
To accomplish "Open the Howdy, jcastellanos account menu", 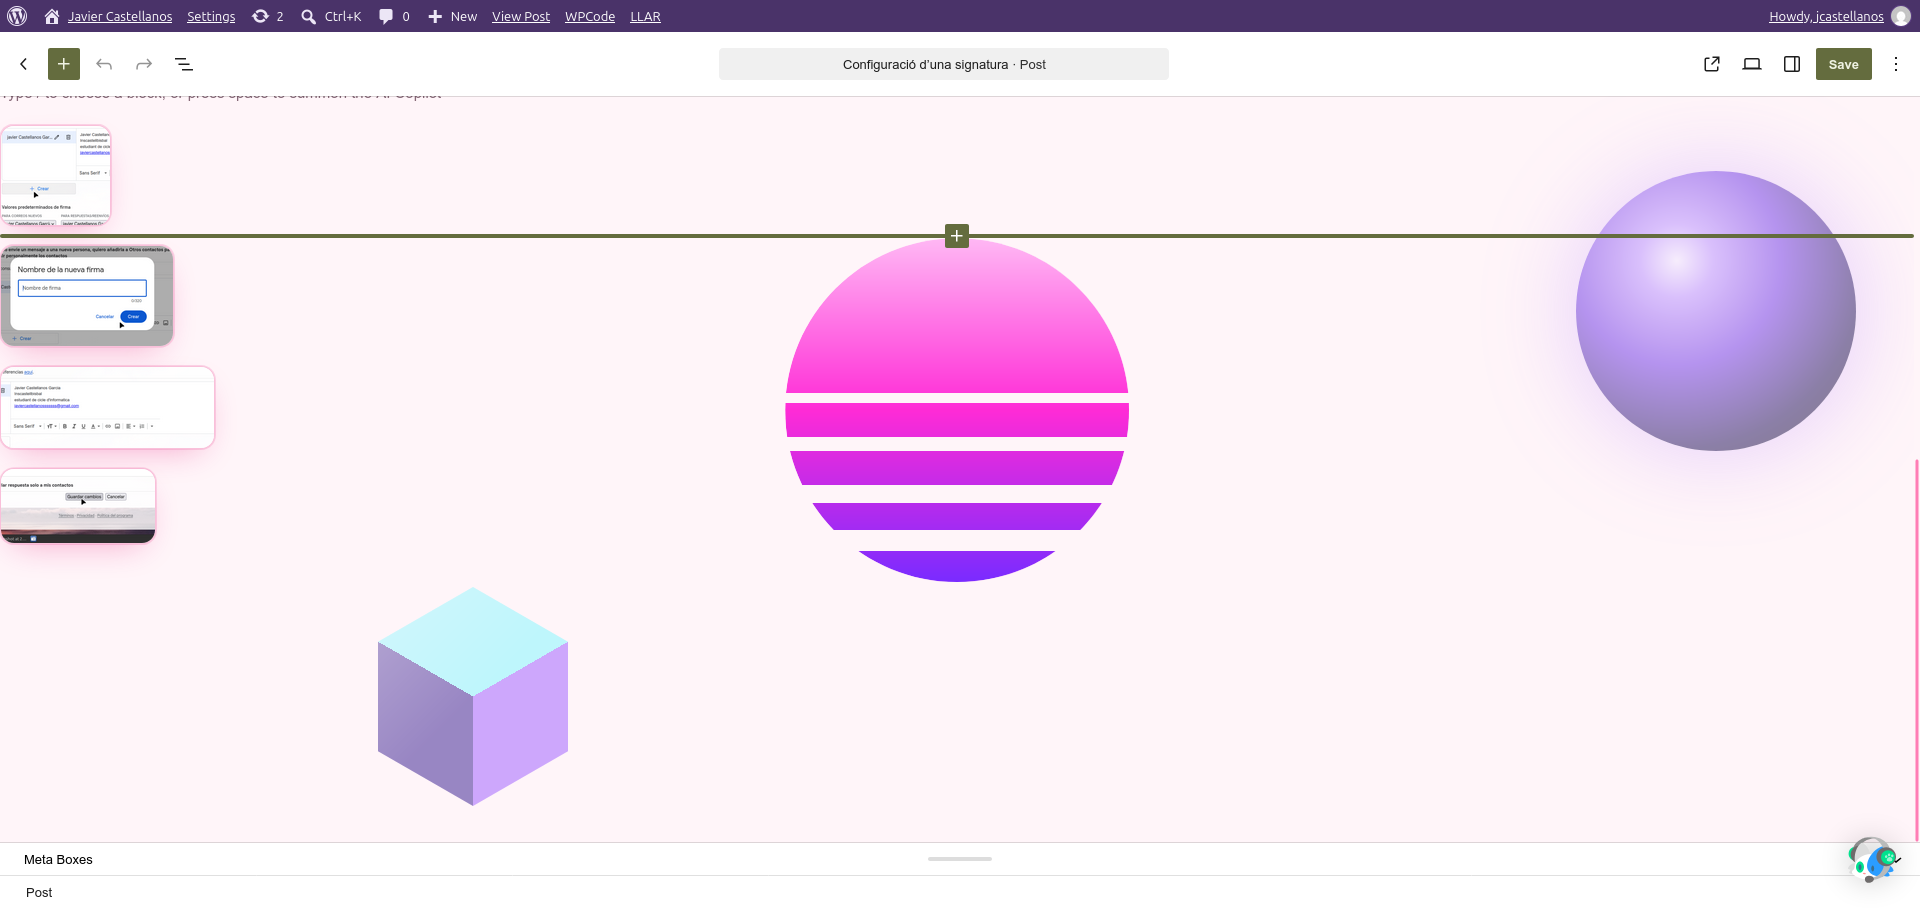I will (1826, 16).
